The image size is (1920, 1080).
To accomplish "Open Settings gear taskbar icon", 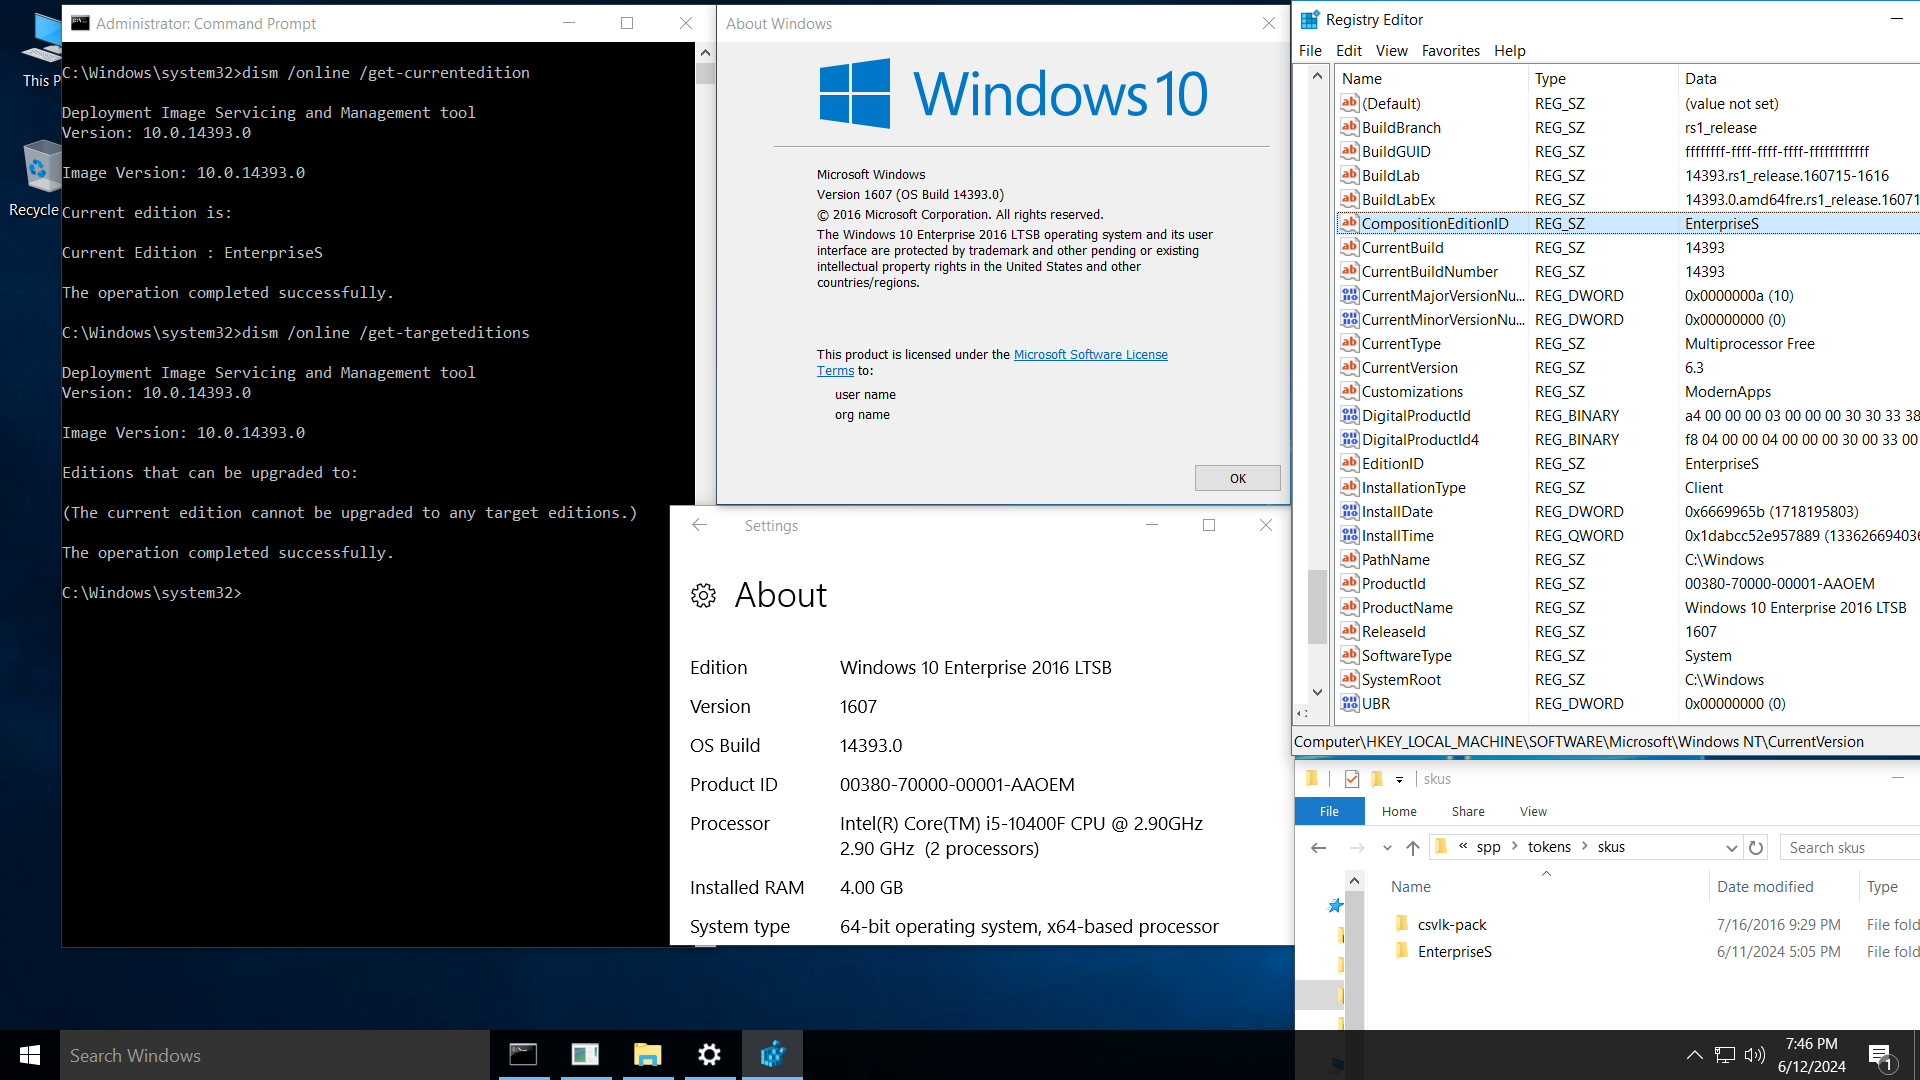I will (709, 1055).
